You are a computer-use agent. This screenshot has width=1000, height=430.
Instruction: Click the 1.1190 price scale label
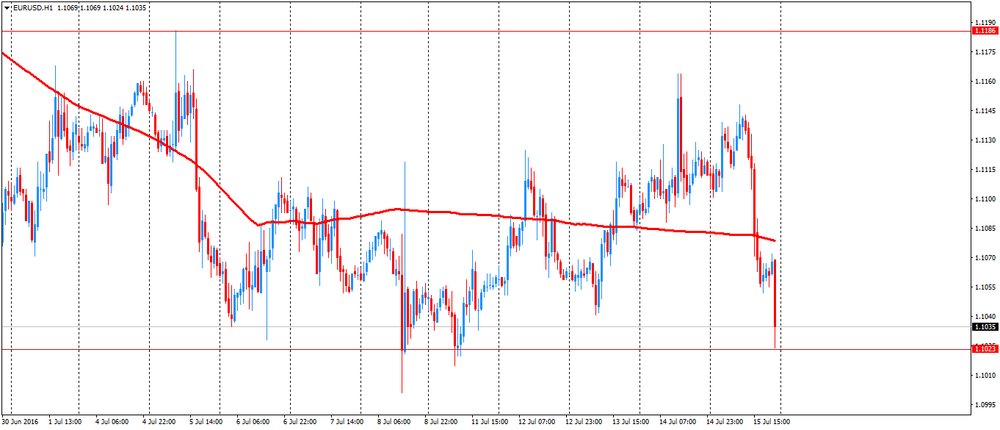[x=985, y=21]
